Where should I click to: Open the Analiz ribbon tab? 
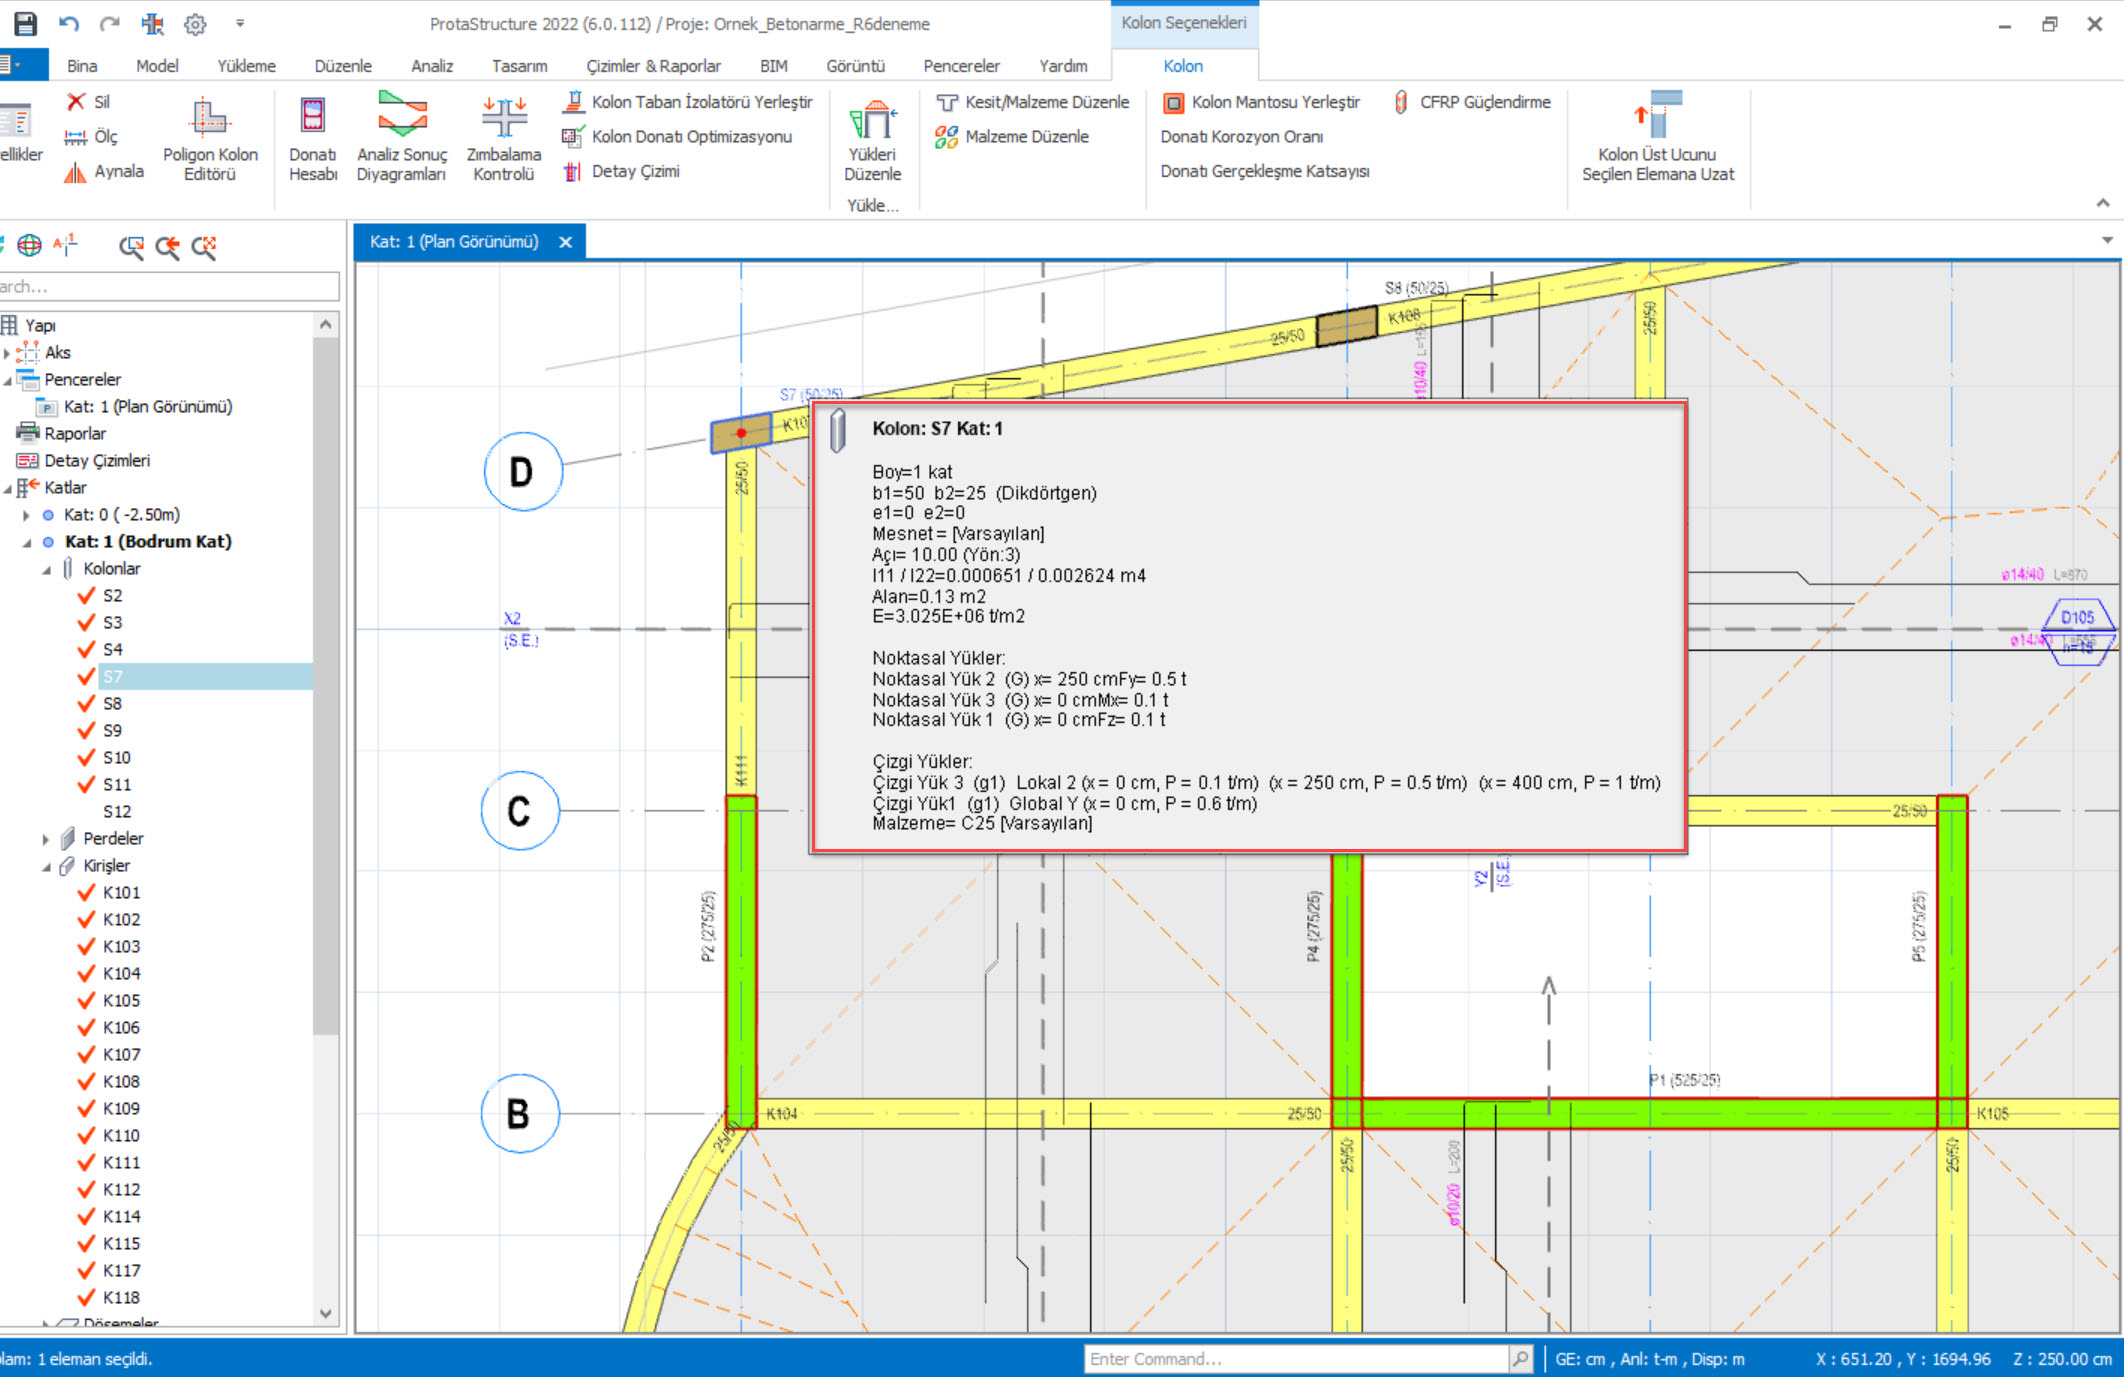pyautogui.click(x=432, y=66)
